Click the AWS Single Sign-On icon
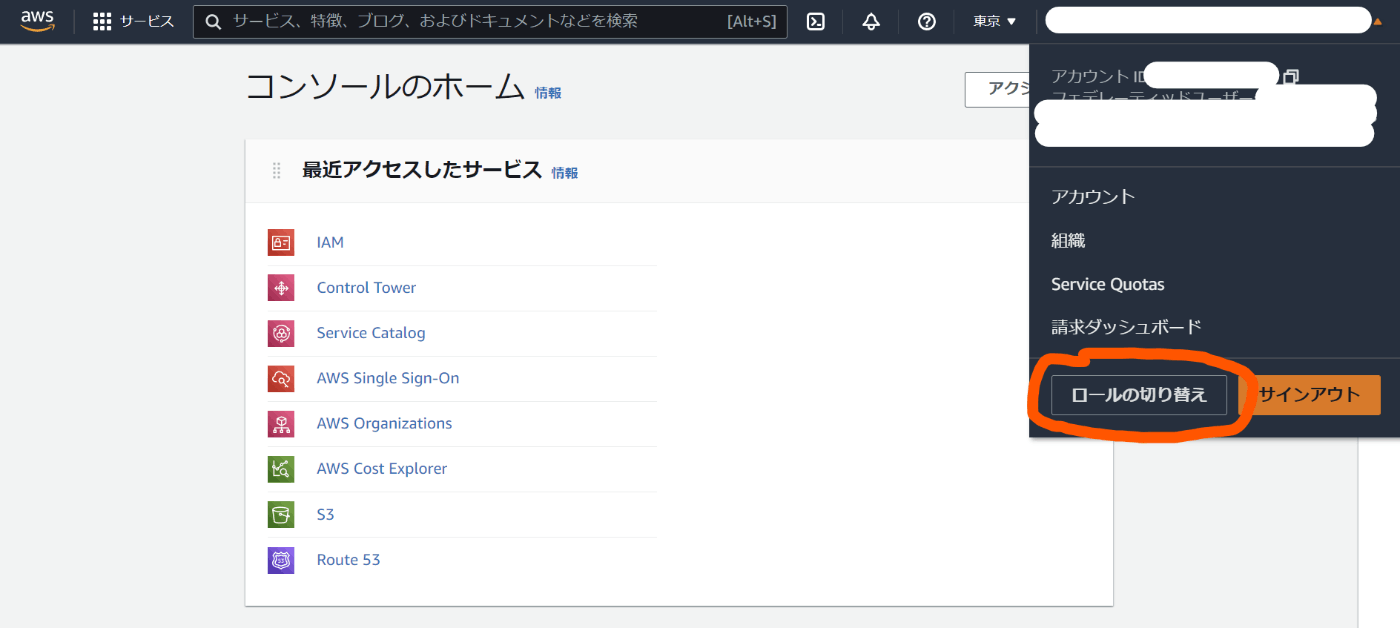Image resolution: width=1400 pixels, height=628 pixels. (x=281, y=378)
